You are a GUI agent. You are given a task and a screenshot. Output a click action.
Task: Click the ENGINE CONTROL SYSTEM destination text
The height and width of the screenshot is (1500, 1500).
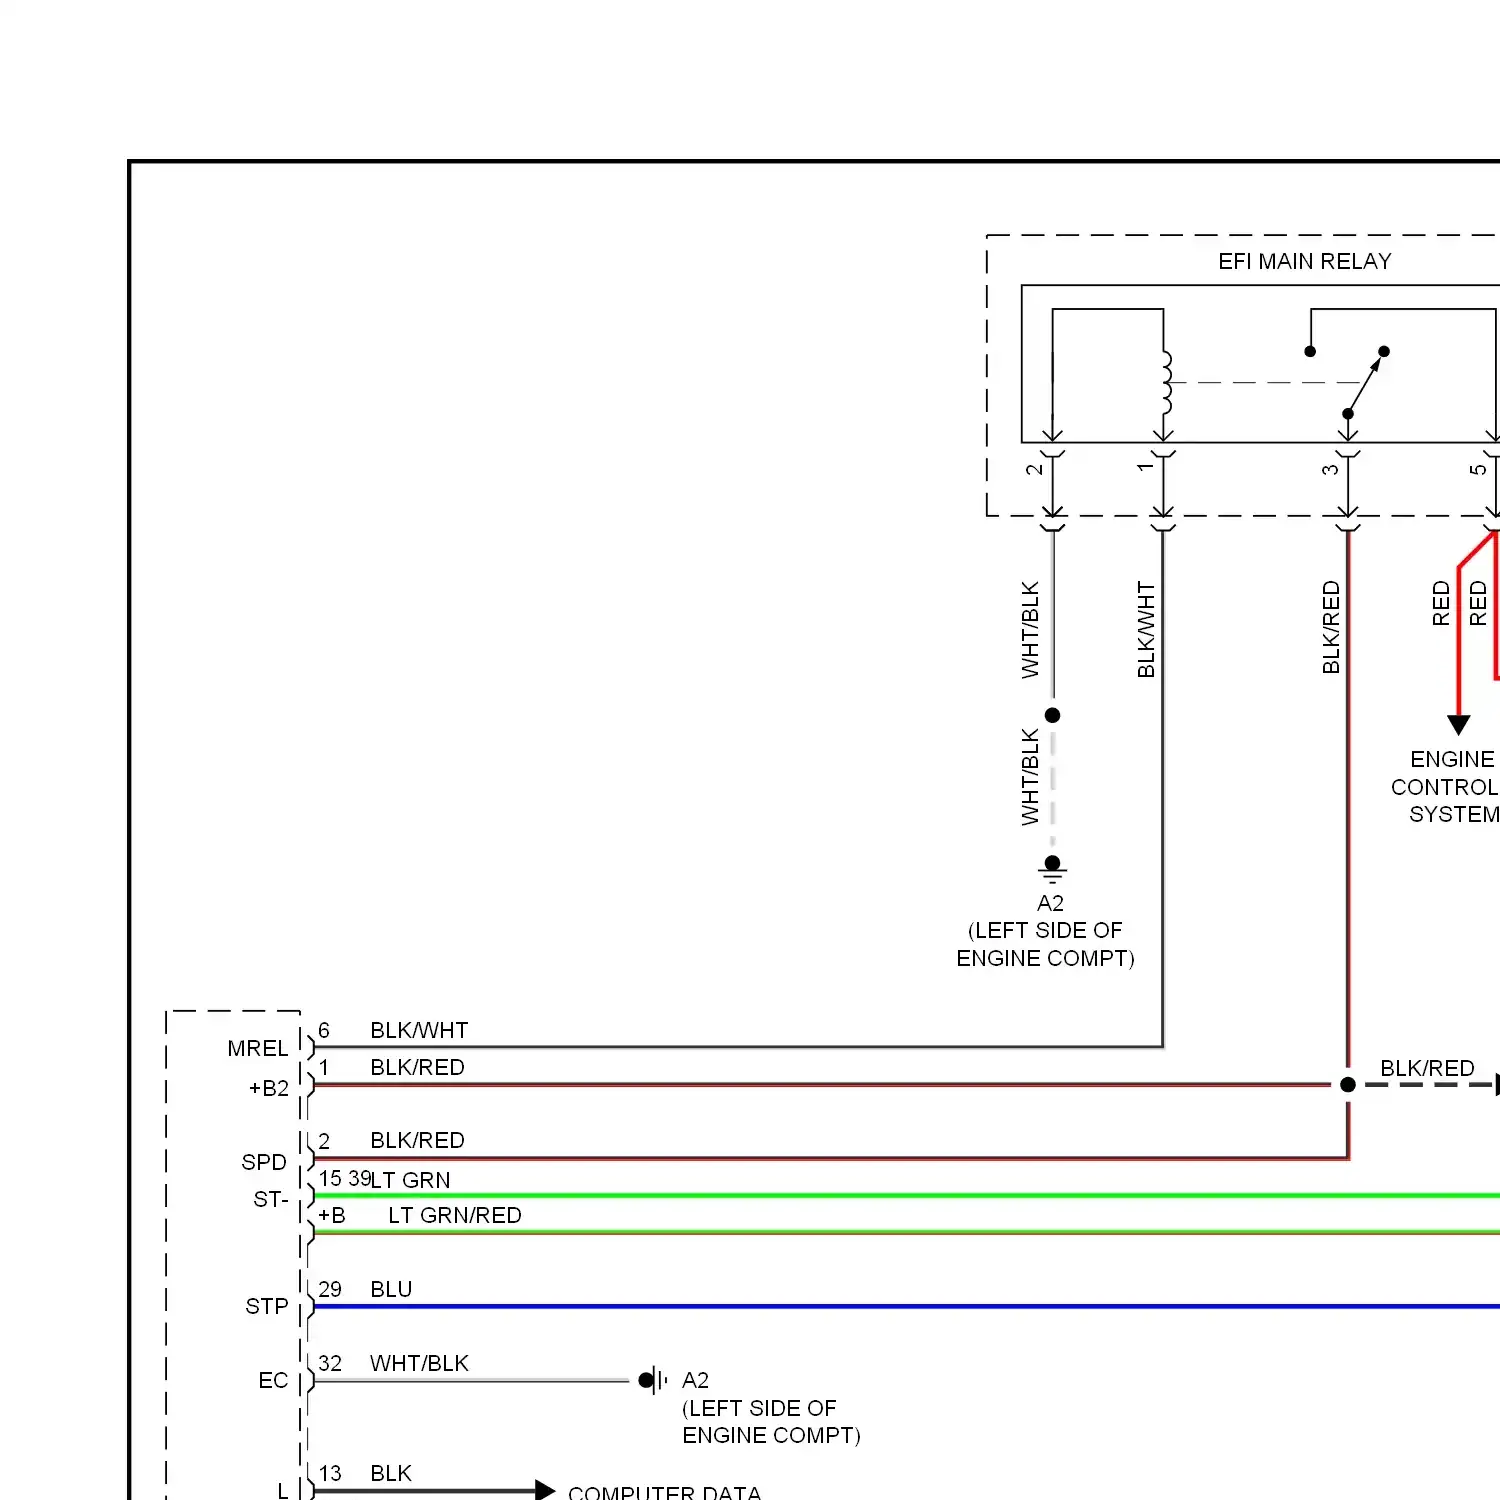point(1447,787)
